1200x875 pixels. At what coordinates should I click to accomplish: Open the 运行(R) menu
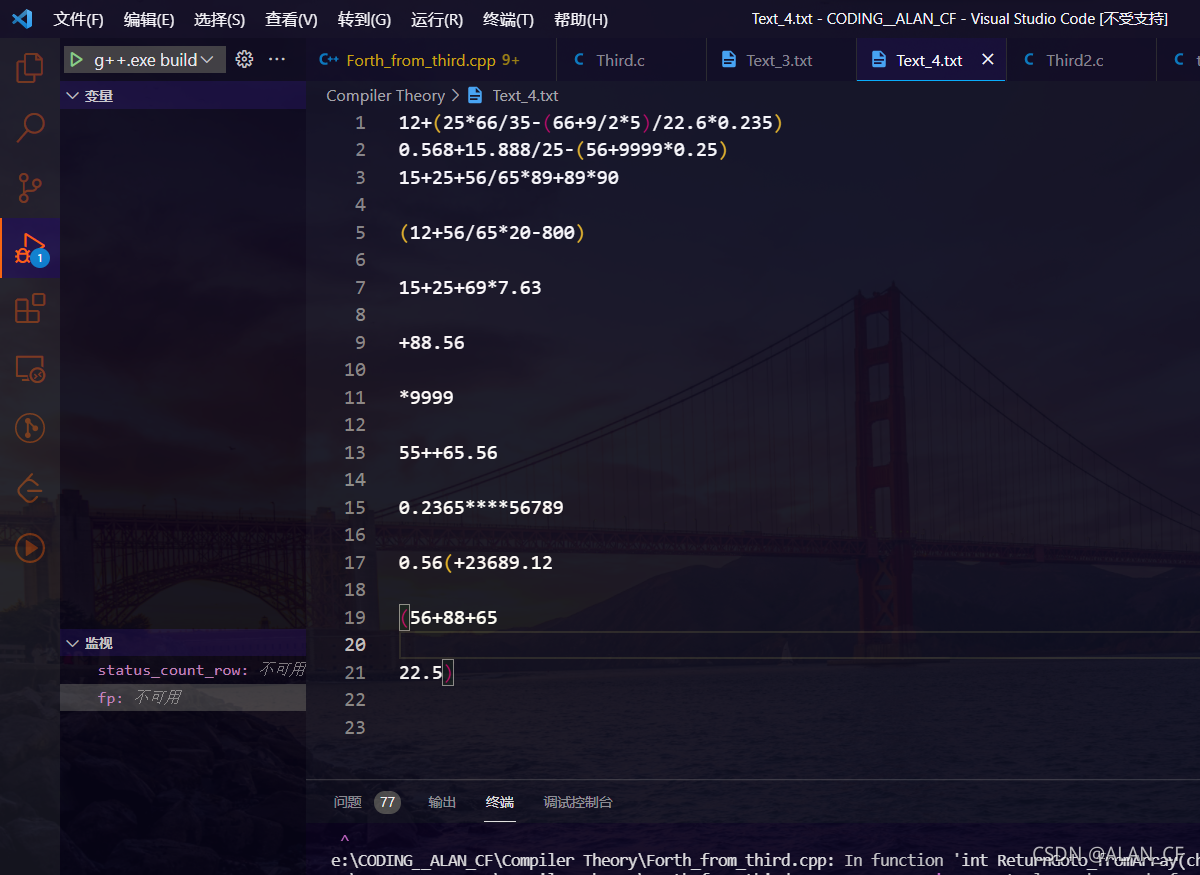tap(437, 20)
